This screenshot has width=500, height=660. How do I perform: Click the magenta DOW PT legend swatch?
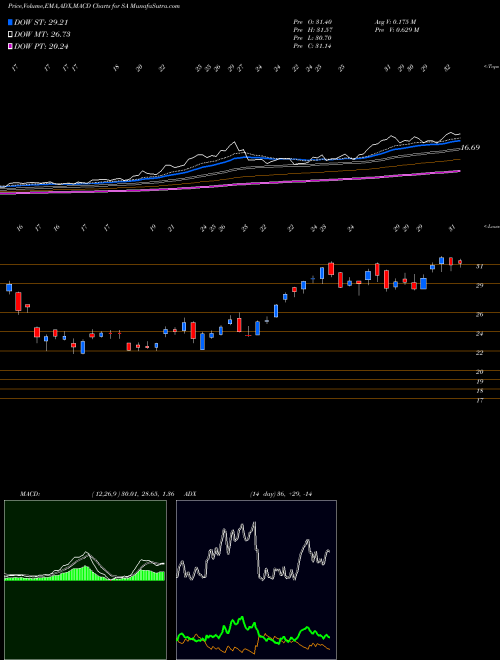(10, 46)
